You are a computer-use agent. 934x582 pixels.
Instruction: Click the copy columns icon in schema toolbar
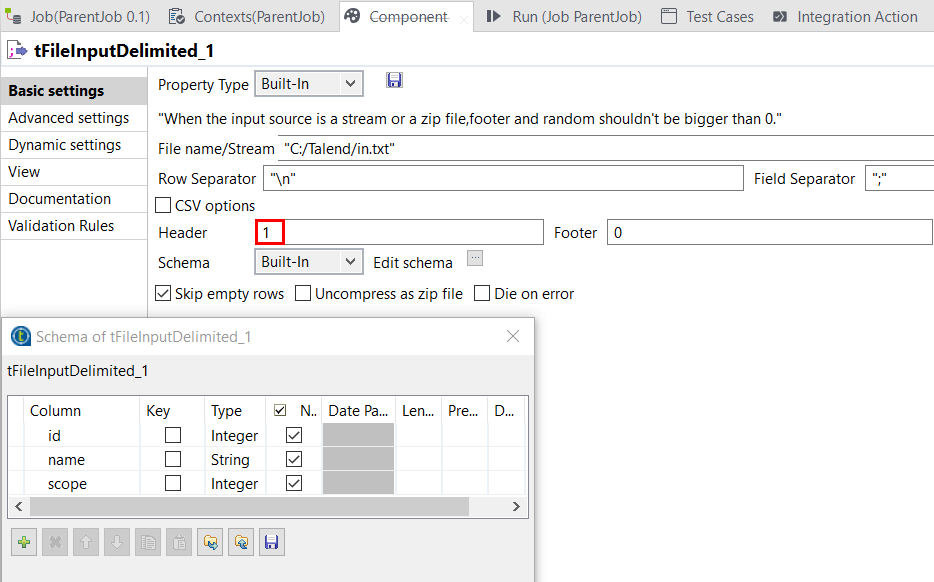(x=148, y=542)
